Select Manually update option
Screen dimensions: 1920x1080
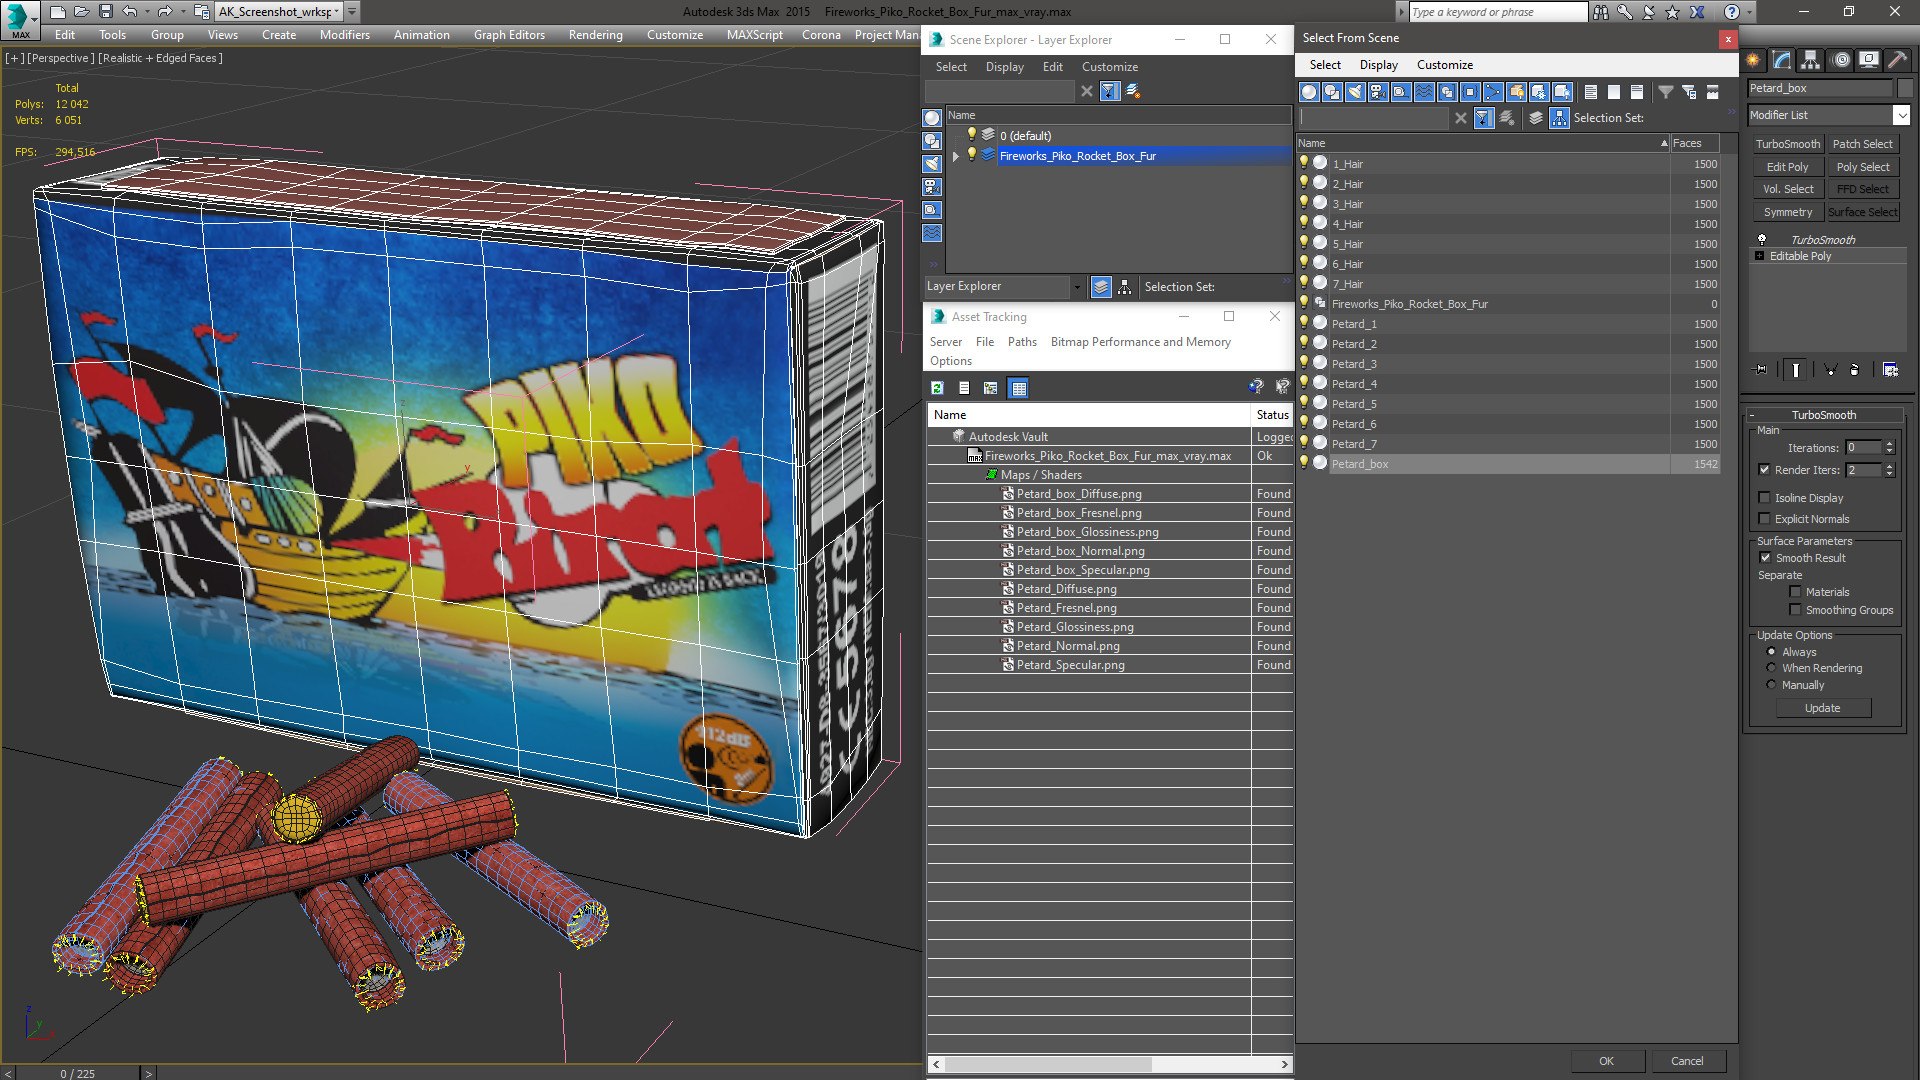(x=1772, y=685)
